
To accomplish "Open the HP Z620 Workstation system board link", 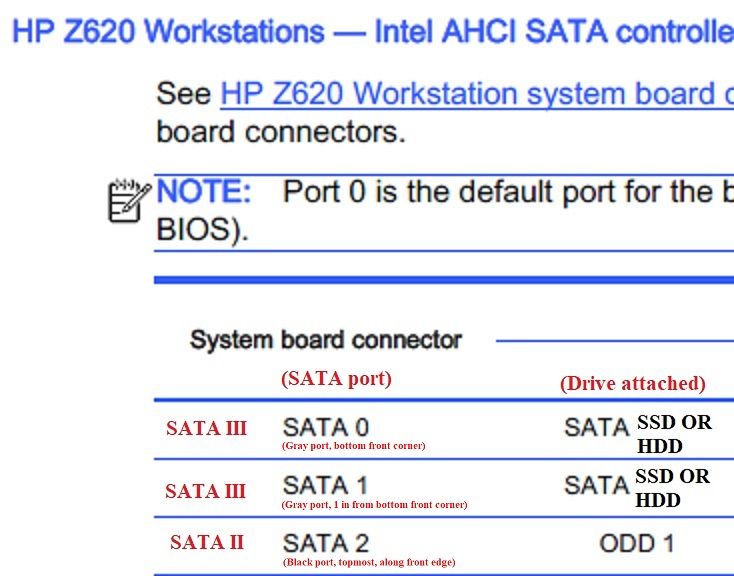I will click(x=477, y=95).
